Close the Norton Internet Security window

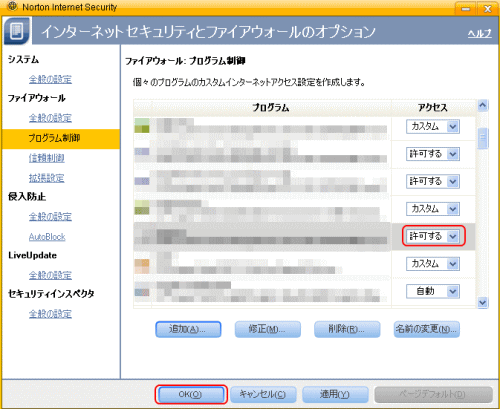coord(487,9)
